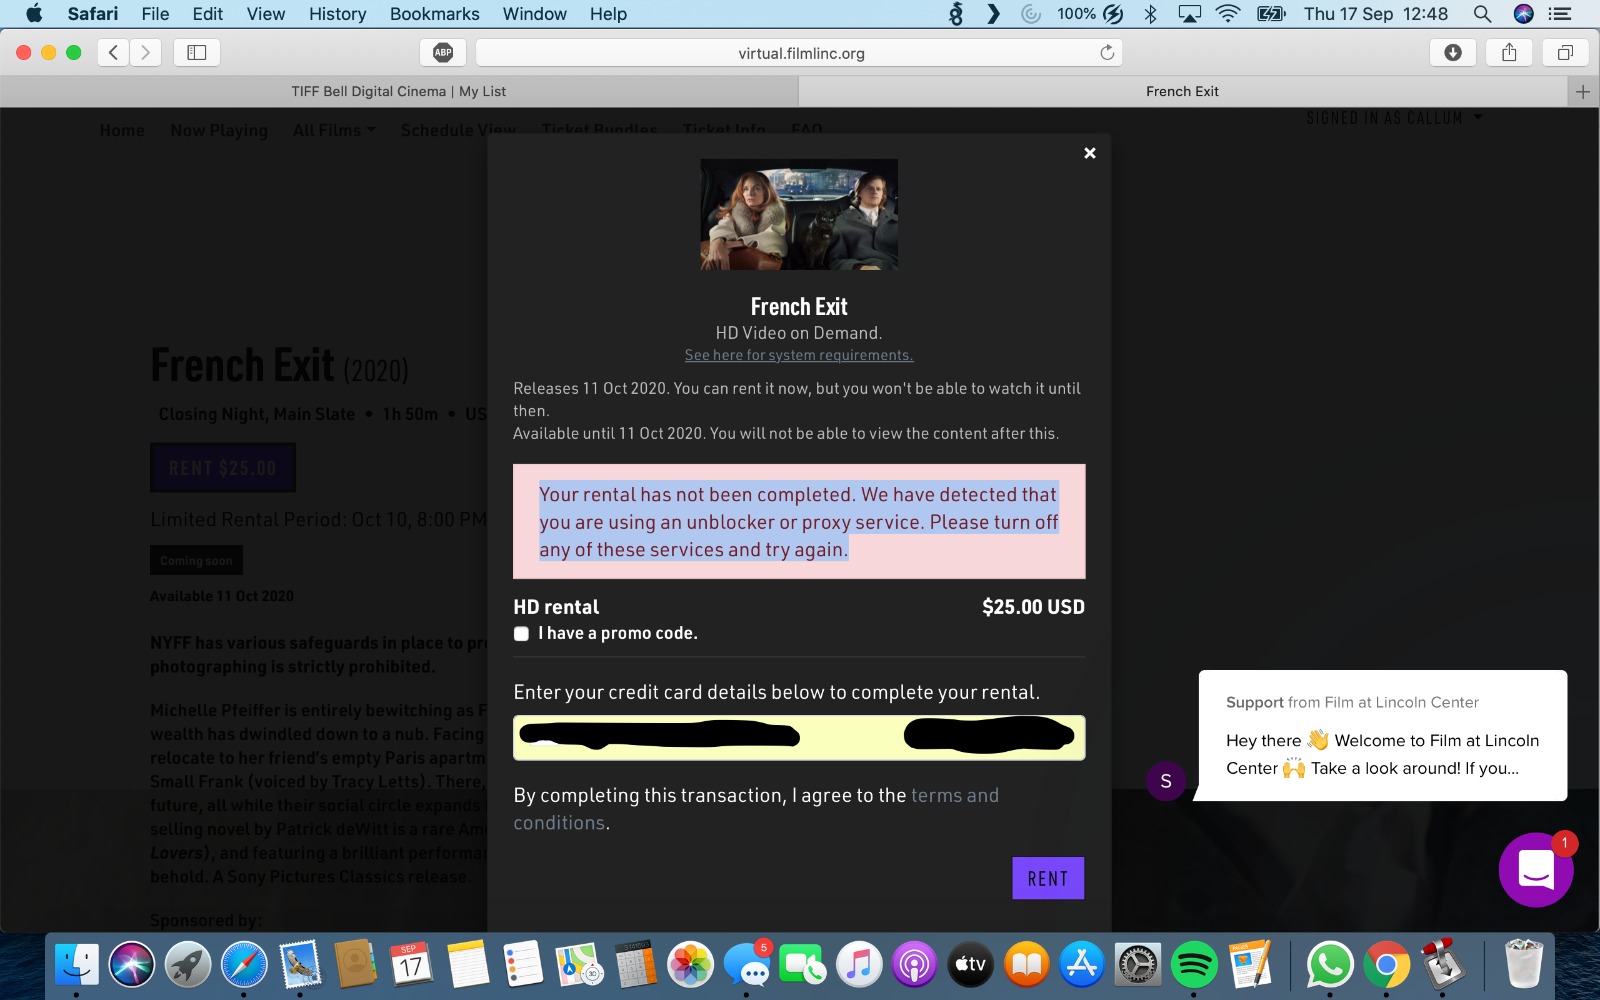1600x1000 pixels.
Task: Open Spotify in the Dock
Action: [1194, 965]
